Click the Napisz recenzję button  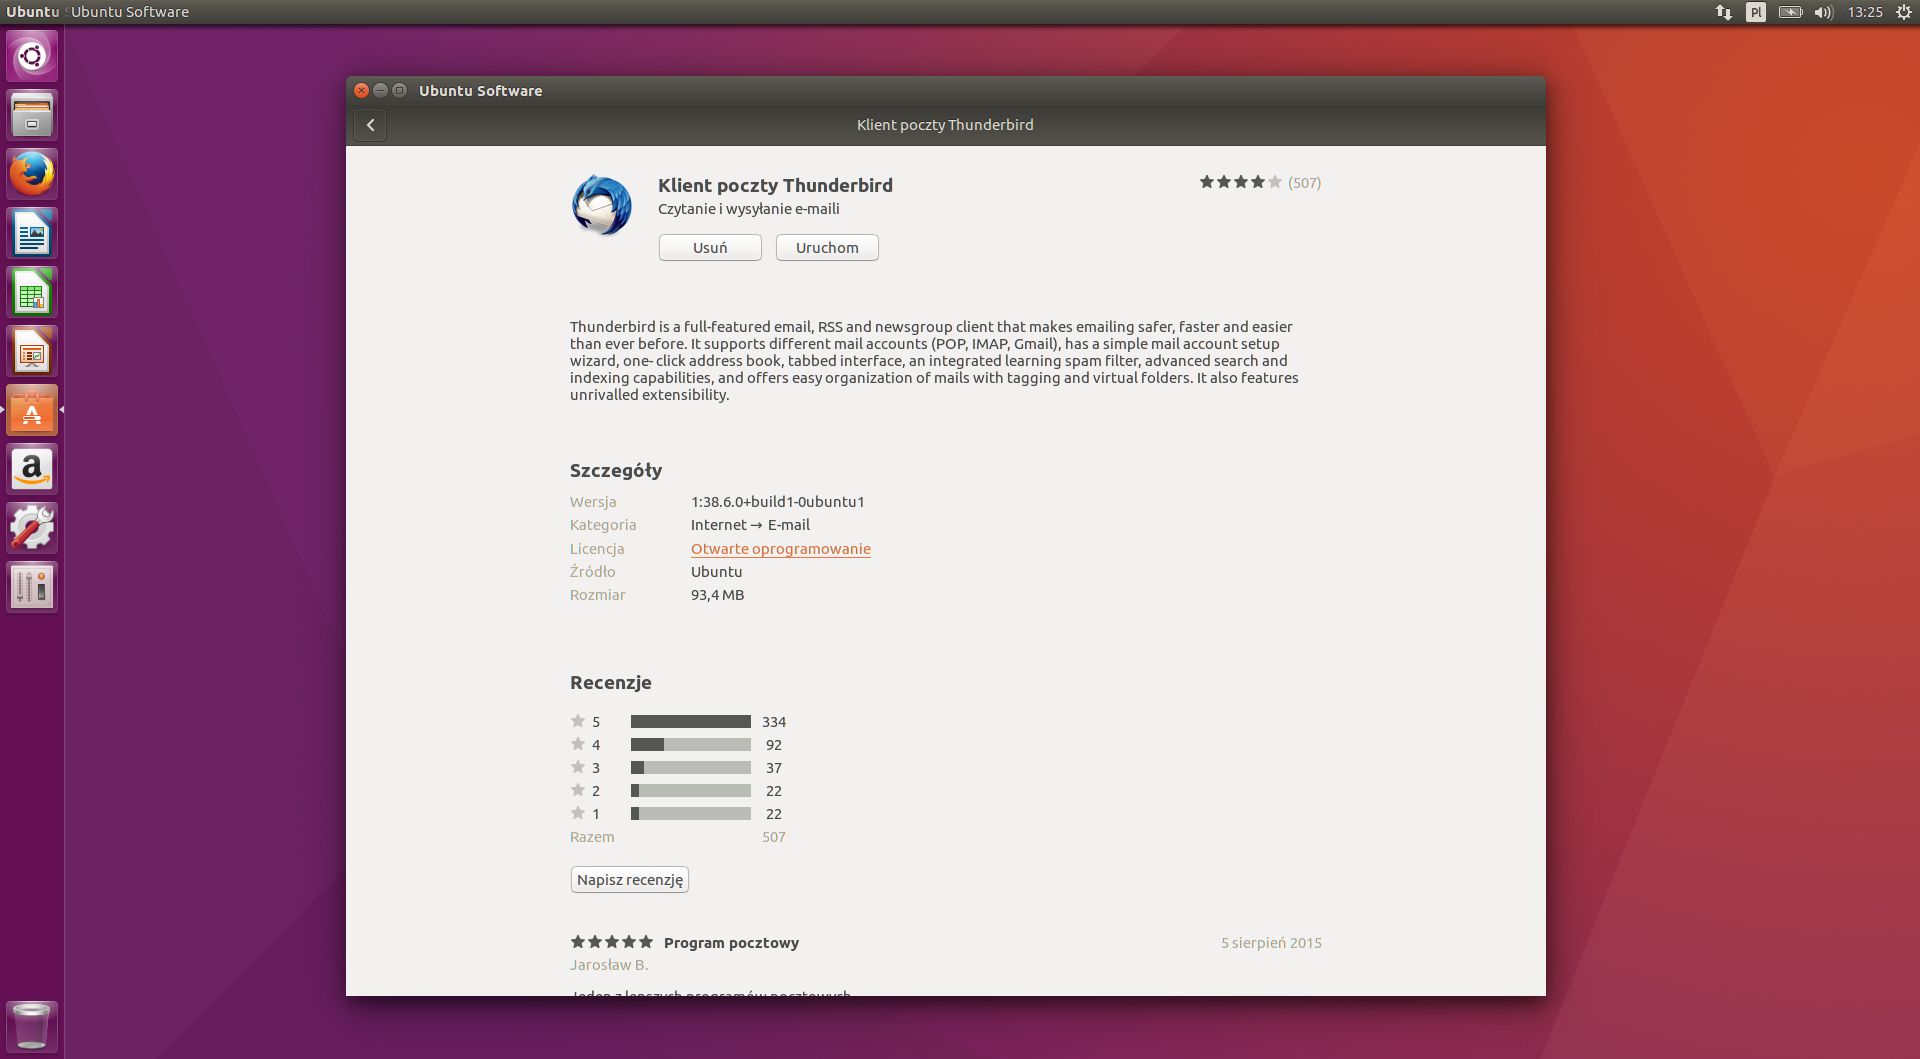pyautogui.click(x=630, y=880)
